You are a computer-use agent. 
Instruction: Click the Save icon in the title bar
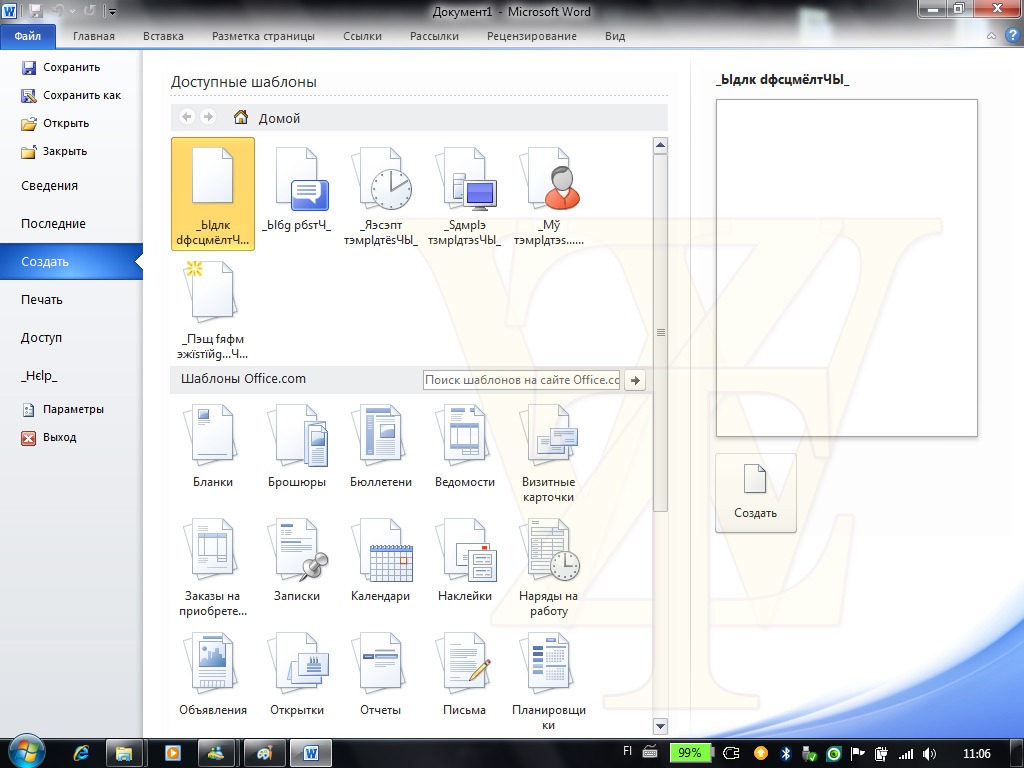coord(36,12)
